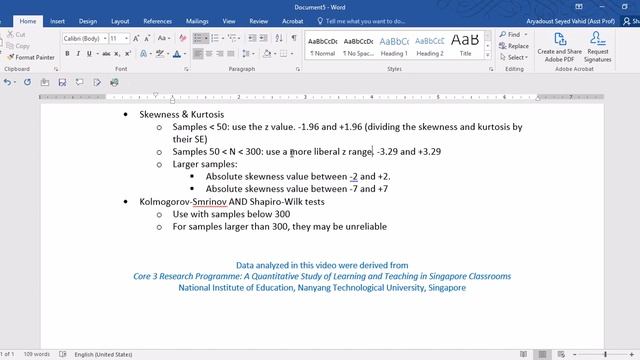Click the Cut command
The width and height of the screenshot is (640, 360).
click(16, 34)
